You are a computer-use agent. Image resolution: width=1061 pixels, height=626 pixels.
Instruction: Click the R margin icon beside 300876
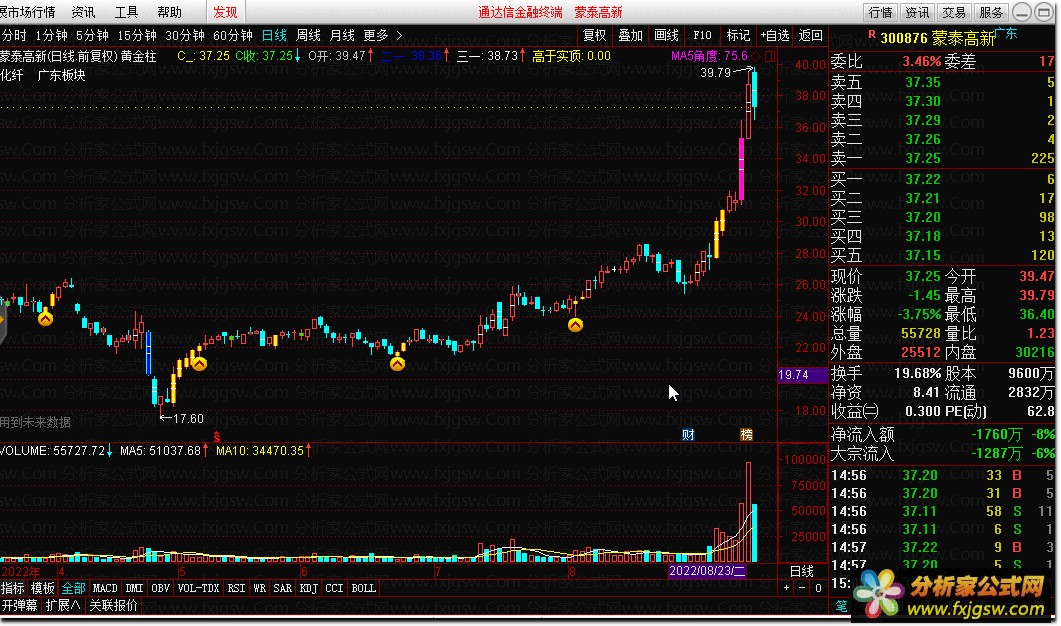872,34
